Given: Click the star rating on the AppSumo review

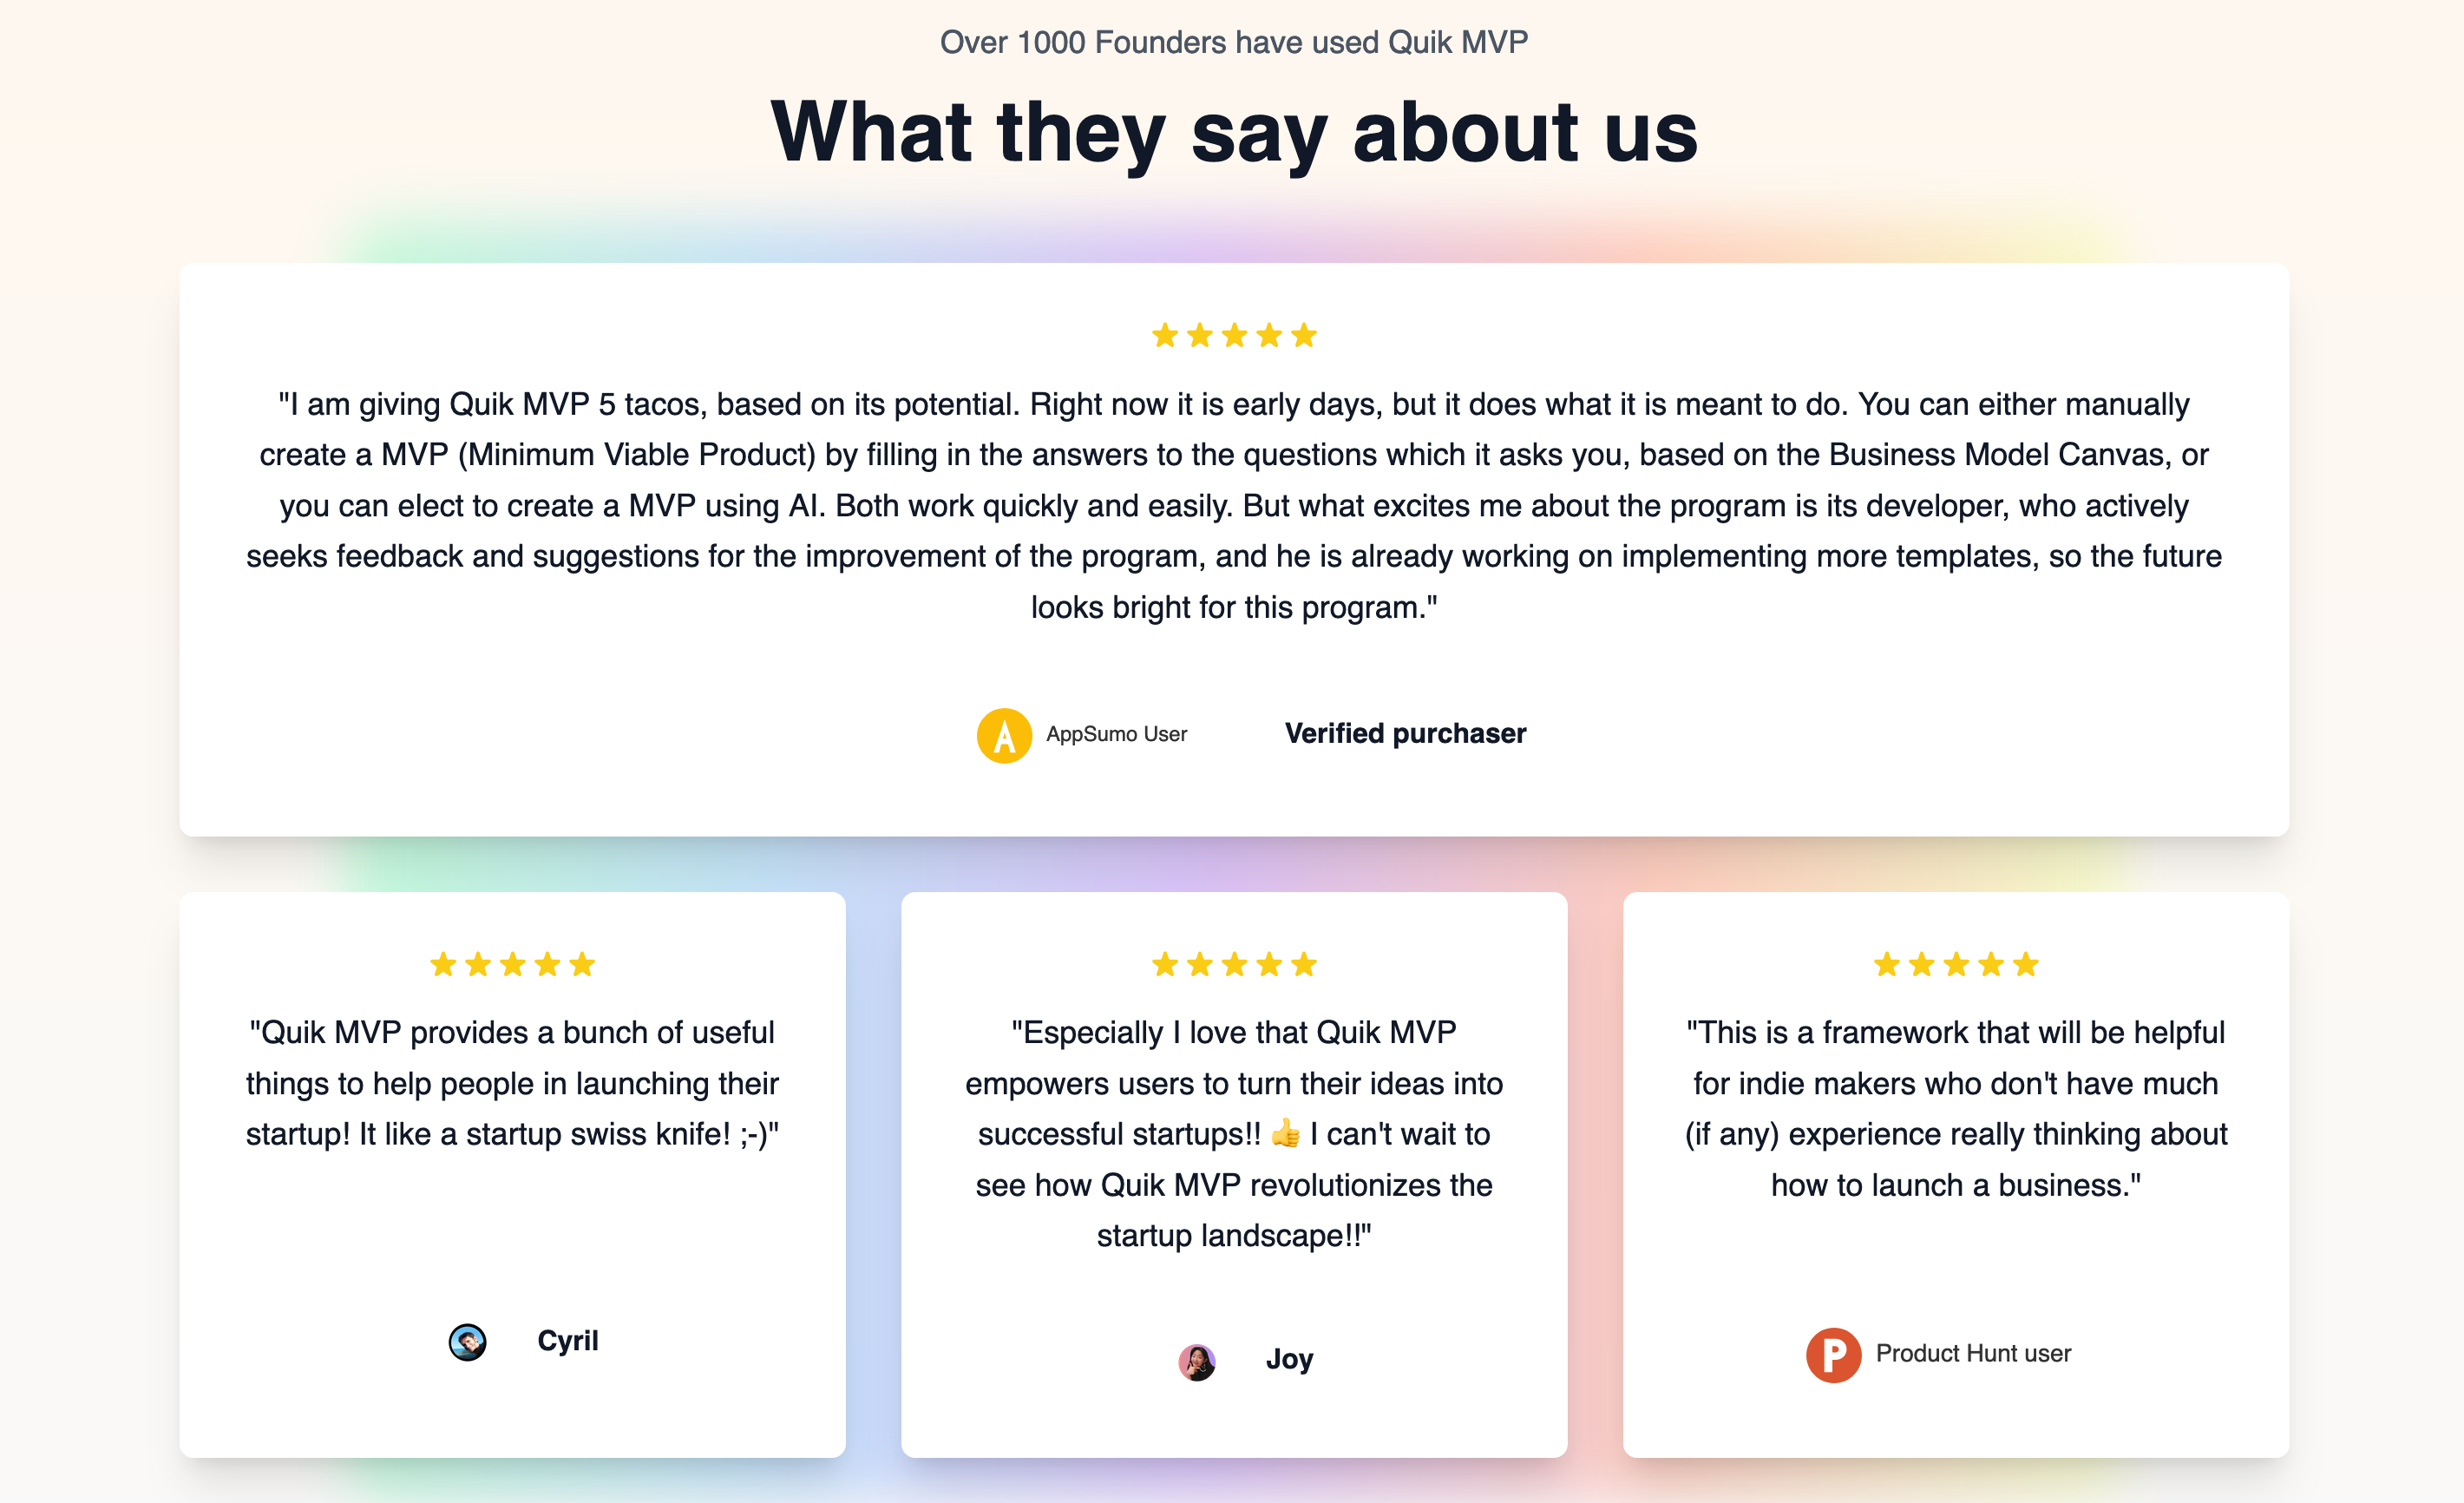Looking at the screenshot, I should (1234, 335).
